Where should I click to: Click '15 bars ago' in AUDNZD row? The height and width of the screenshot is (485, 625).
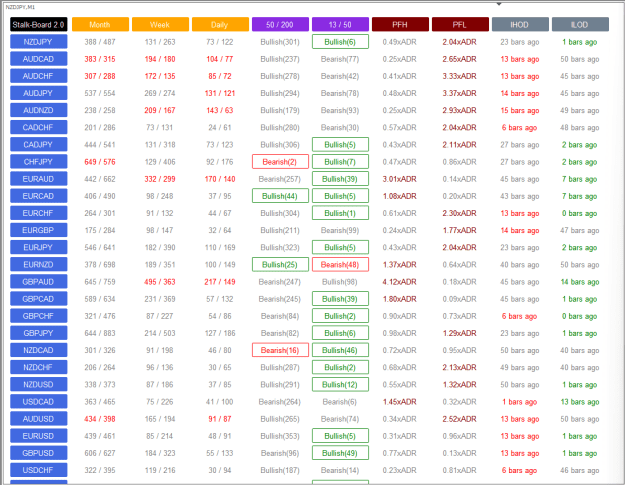click(520, 110)
